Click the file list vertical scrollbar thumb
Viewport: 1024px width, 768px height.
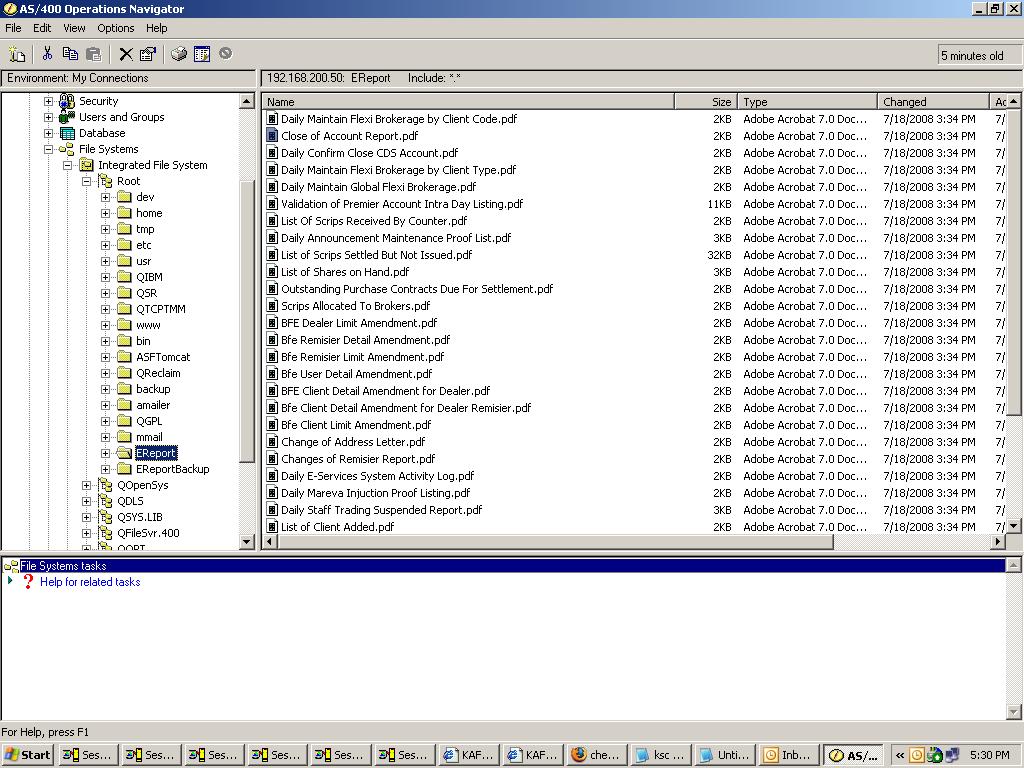point(1014,261)
